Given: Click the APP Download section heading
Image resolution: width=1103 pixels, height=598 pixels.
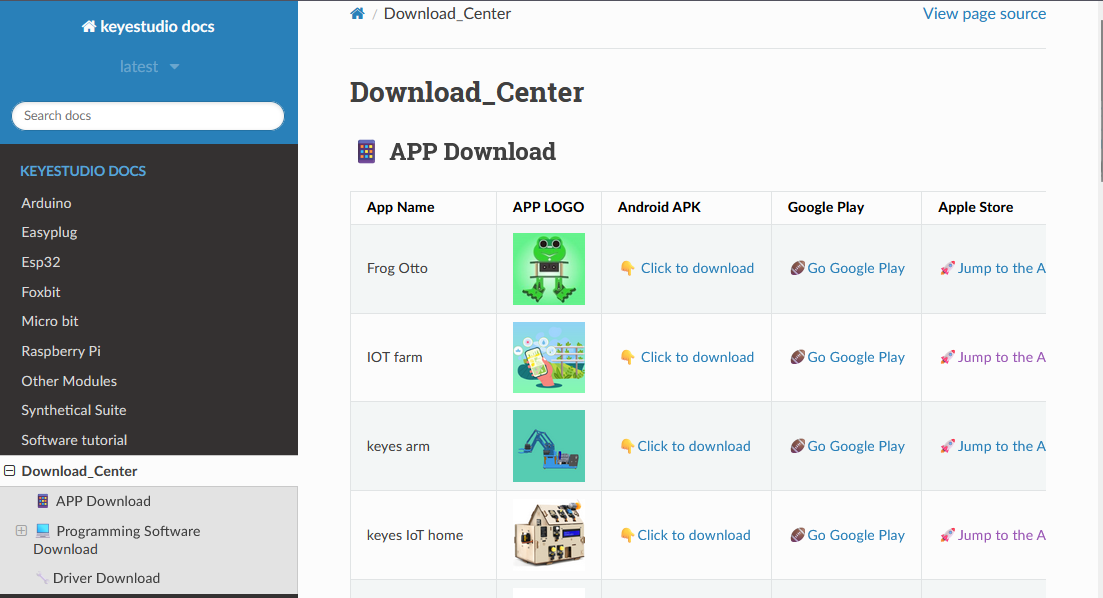Looking at the screenshot, I should click(473, 151).
